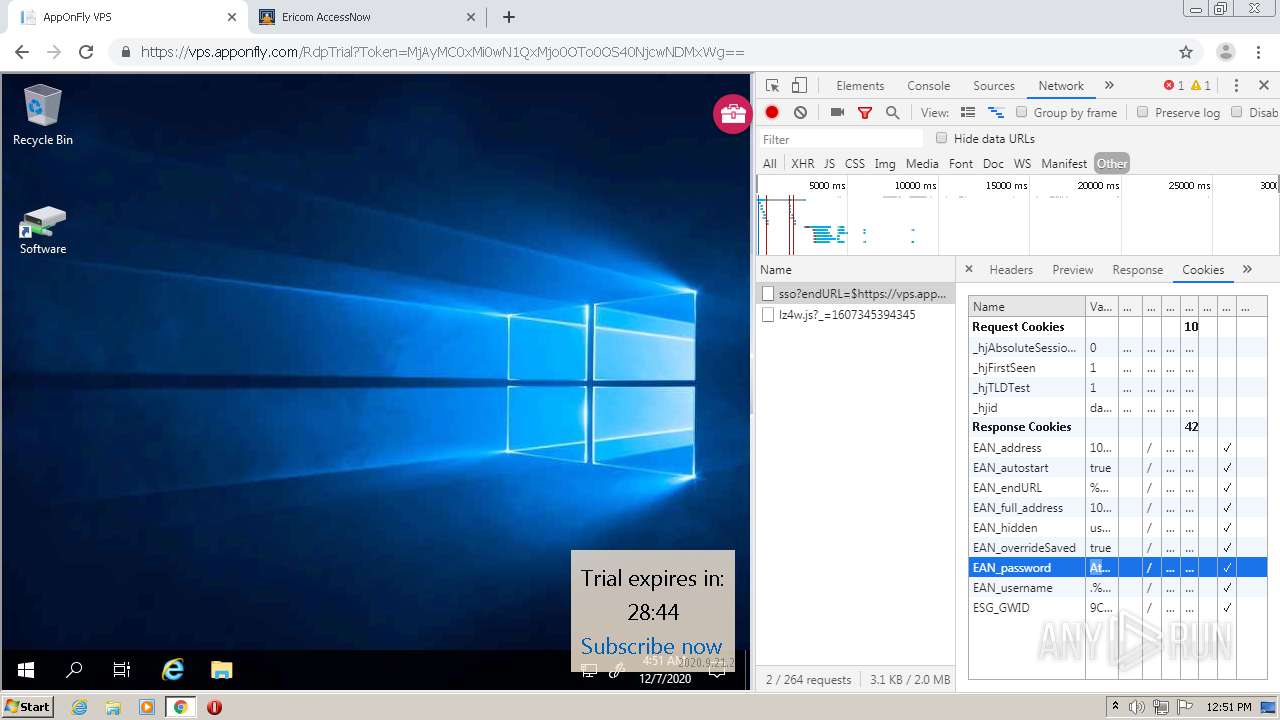Select the lz4w.js request row
Image resolution: width=1280 pixels, height=720 pixels.
[x=856, y=314]
